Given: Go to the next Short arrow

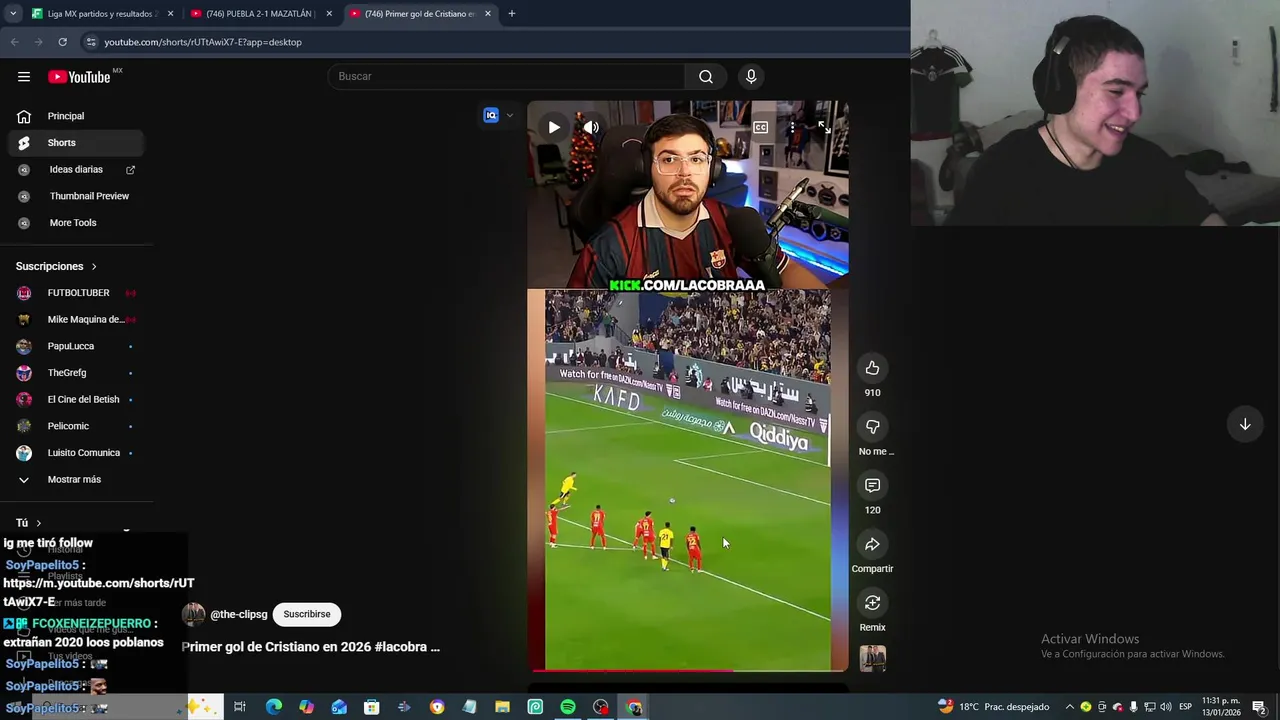Looking at the screenshot, I should pos(1245,425).
